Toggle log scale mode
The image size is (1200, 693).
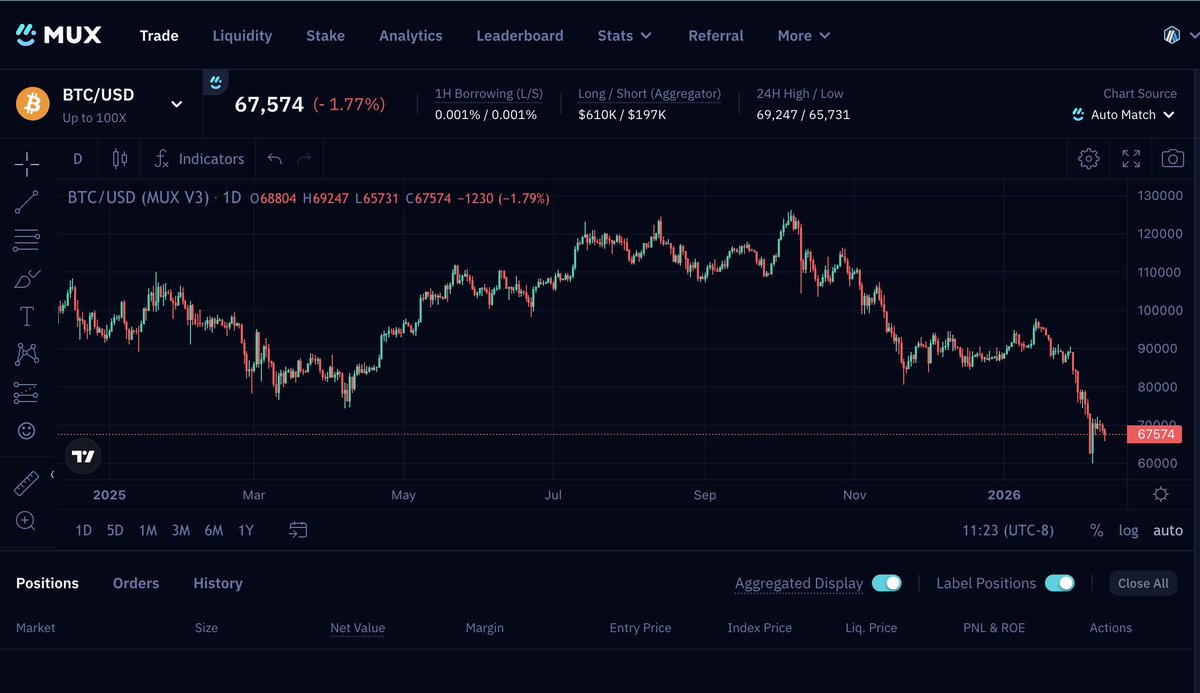(x=1128, y=531)
